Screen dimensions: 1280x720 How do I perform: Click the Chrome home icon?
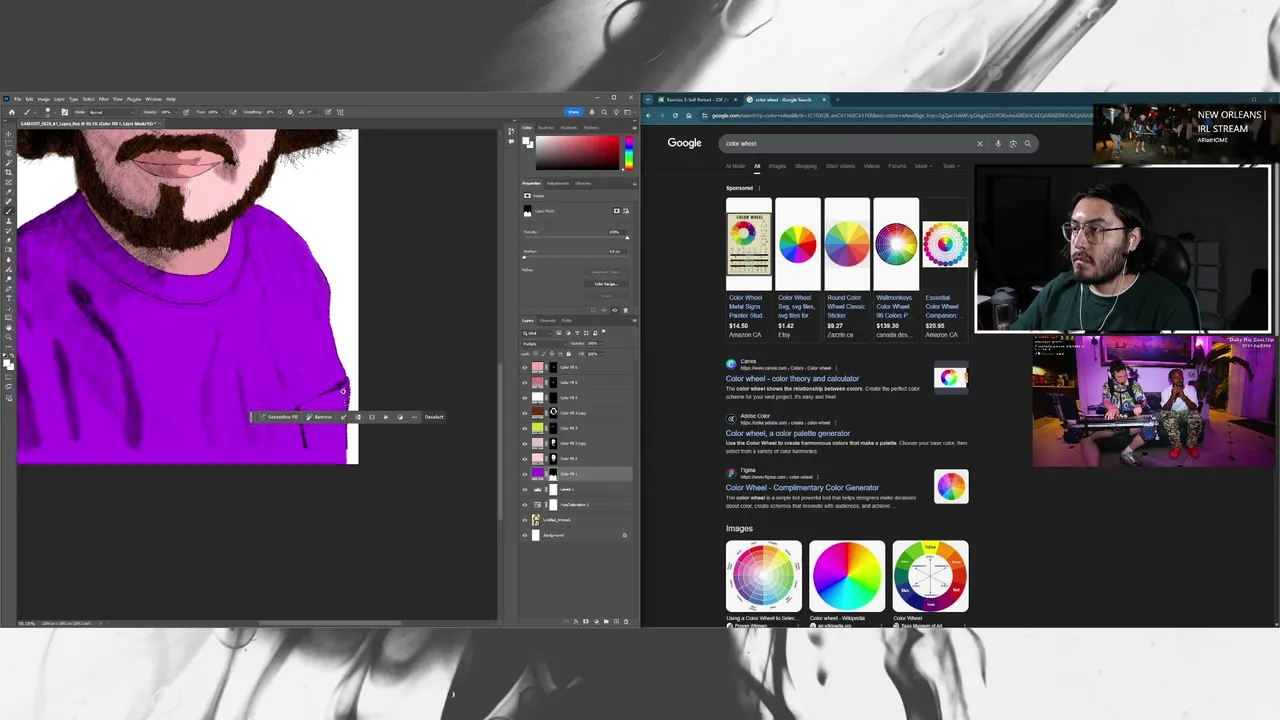click(x=689, y=115)
